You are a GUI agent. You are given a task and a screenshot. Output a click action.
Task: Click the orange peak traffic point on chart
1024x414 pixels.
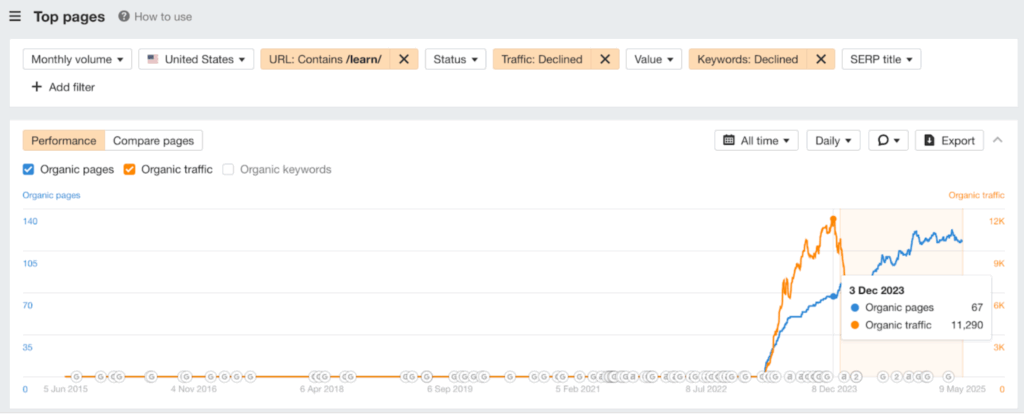tap(833, 218)
